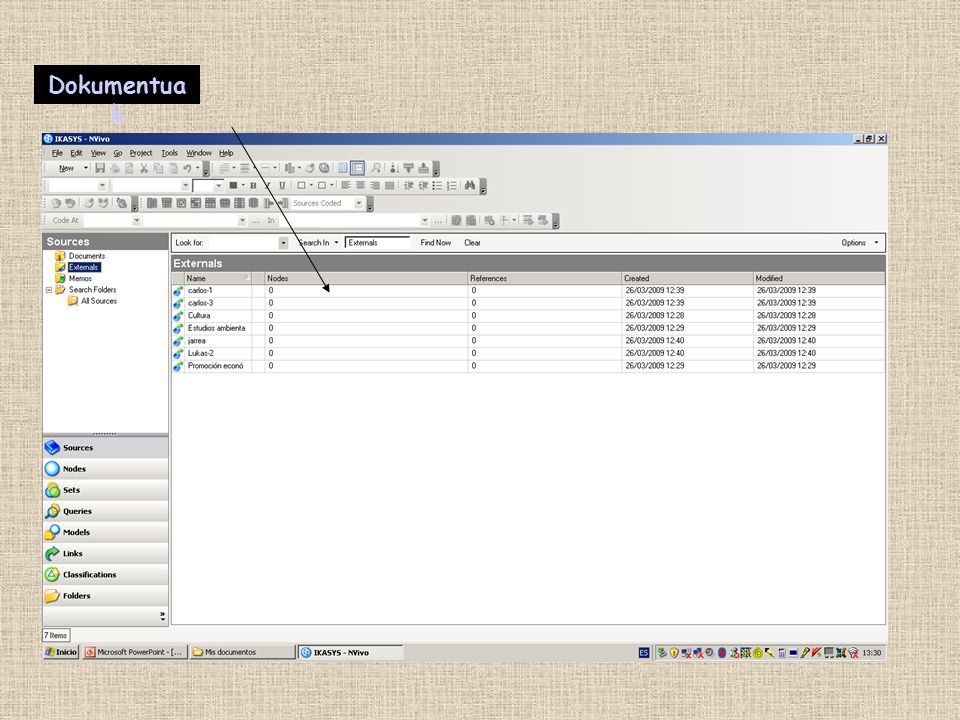Open the Look for dropdown arrow
This screenshot has width=960, height=720.
(283, 243)
